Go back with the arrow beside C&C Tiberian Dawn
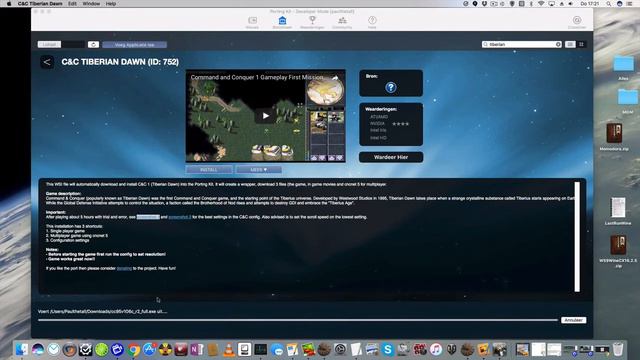Viewport: 640px width, 360px height. [47, 62]
